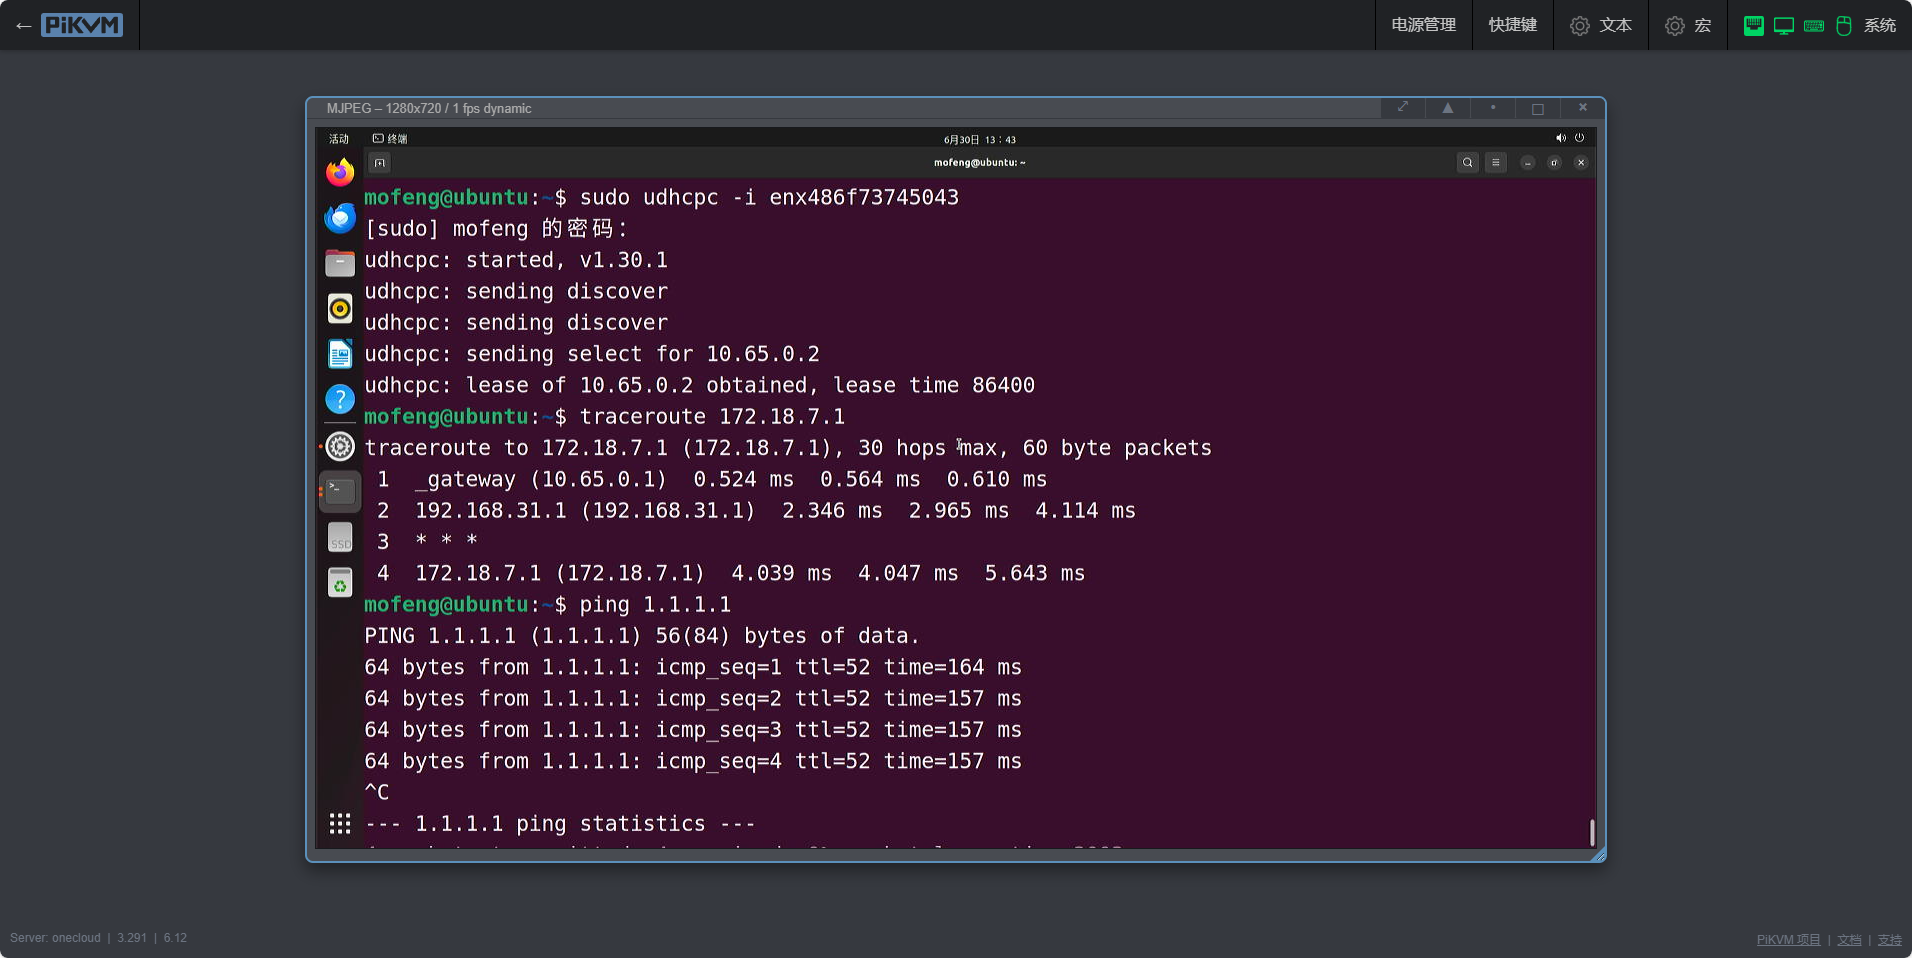The height and width of the screenshot is (958, 1912).
Task: Click the terminal search magnifier icon
Action: click(1467, 163)
